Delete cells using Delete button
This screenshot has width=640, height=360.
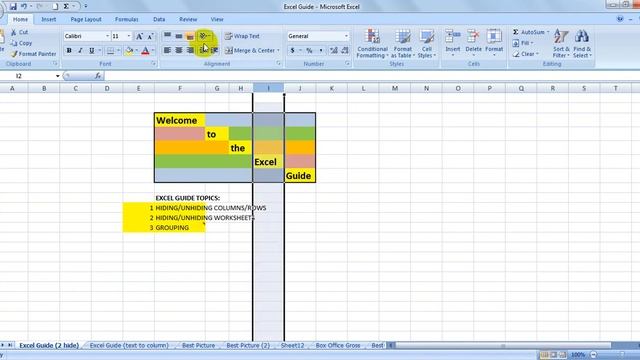[x=473, y=43]
